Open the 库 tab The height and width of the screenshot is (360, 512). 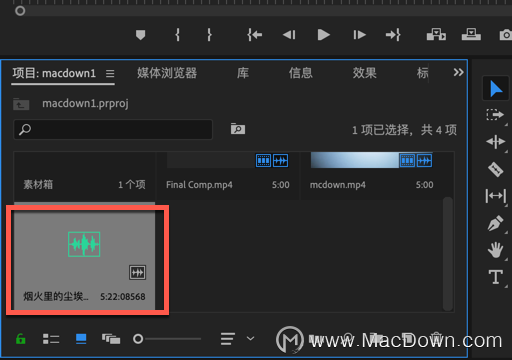243,73
